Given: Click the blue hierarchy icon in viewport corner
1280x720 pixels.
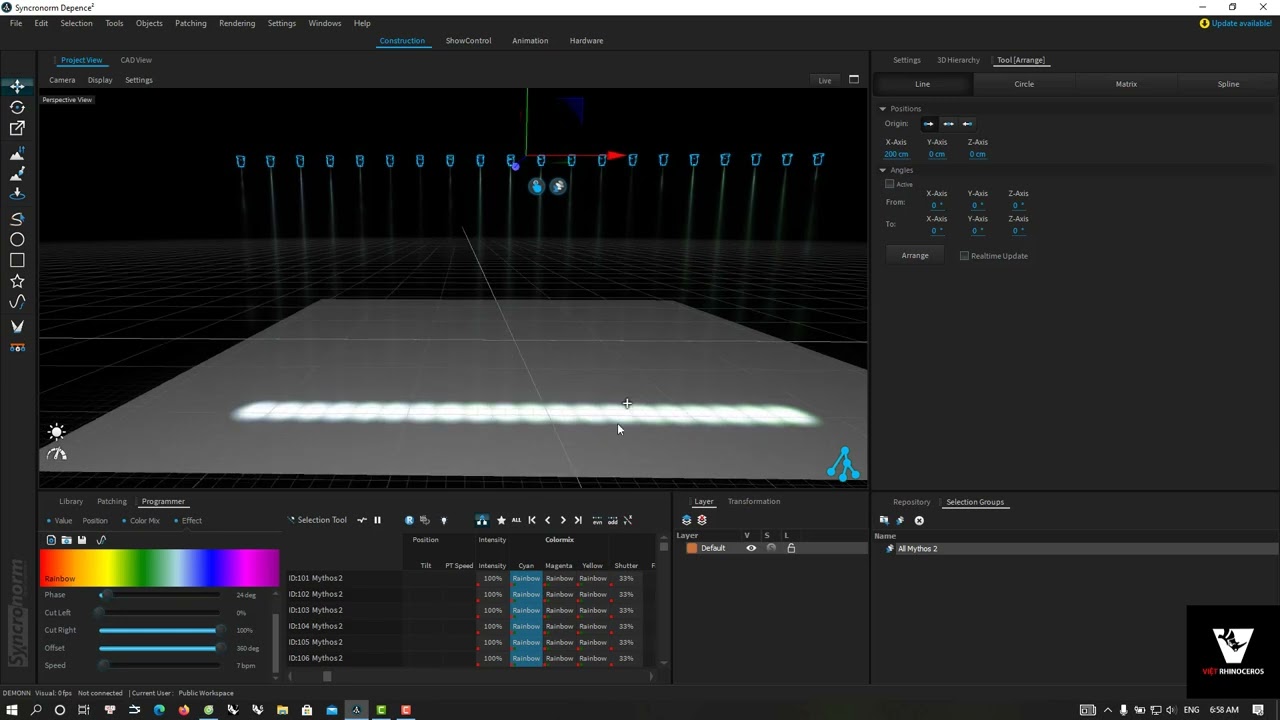Looking at the screenshot, I should [843, 464].
